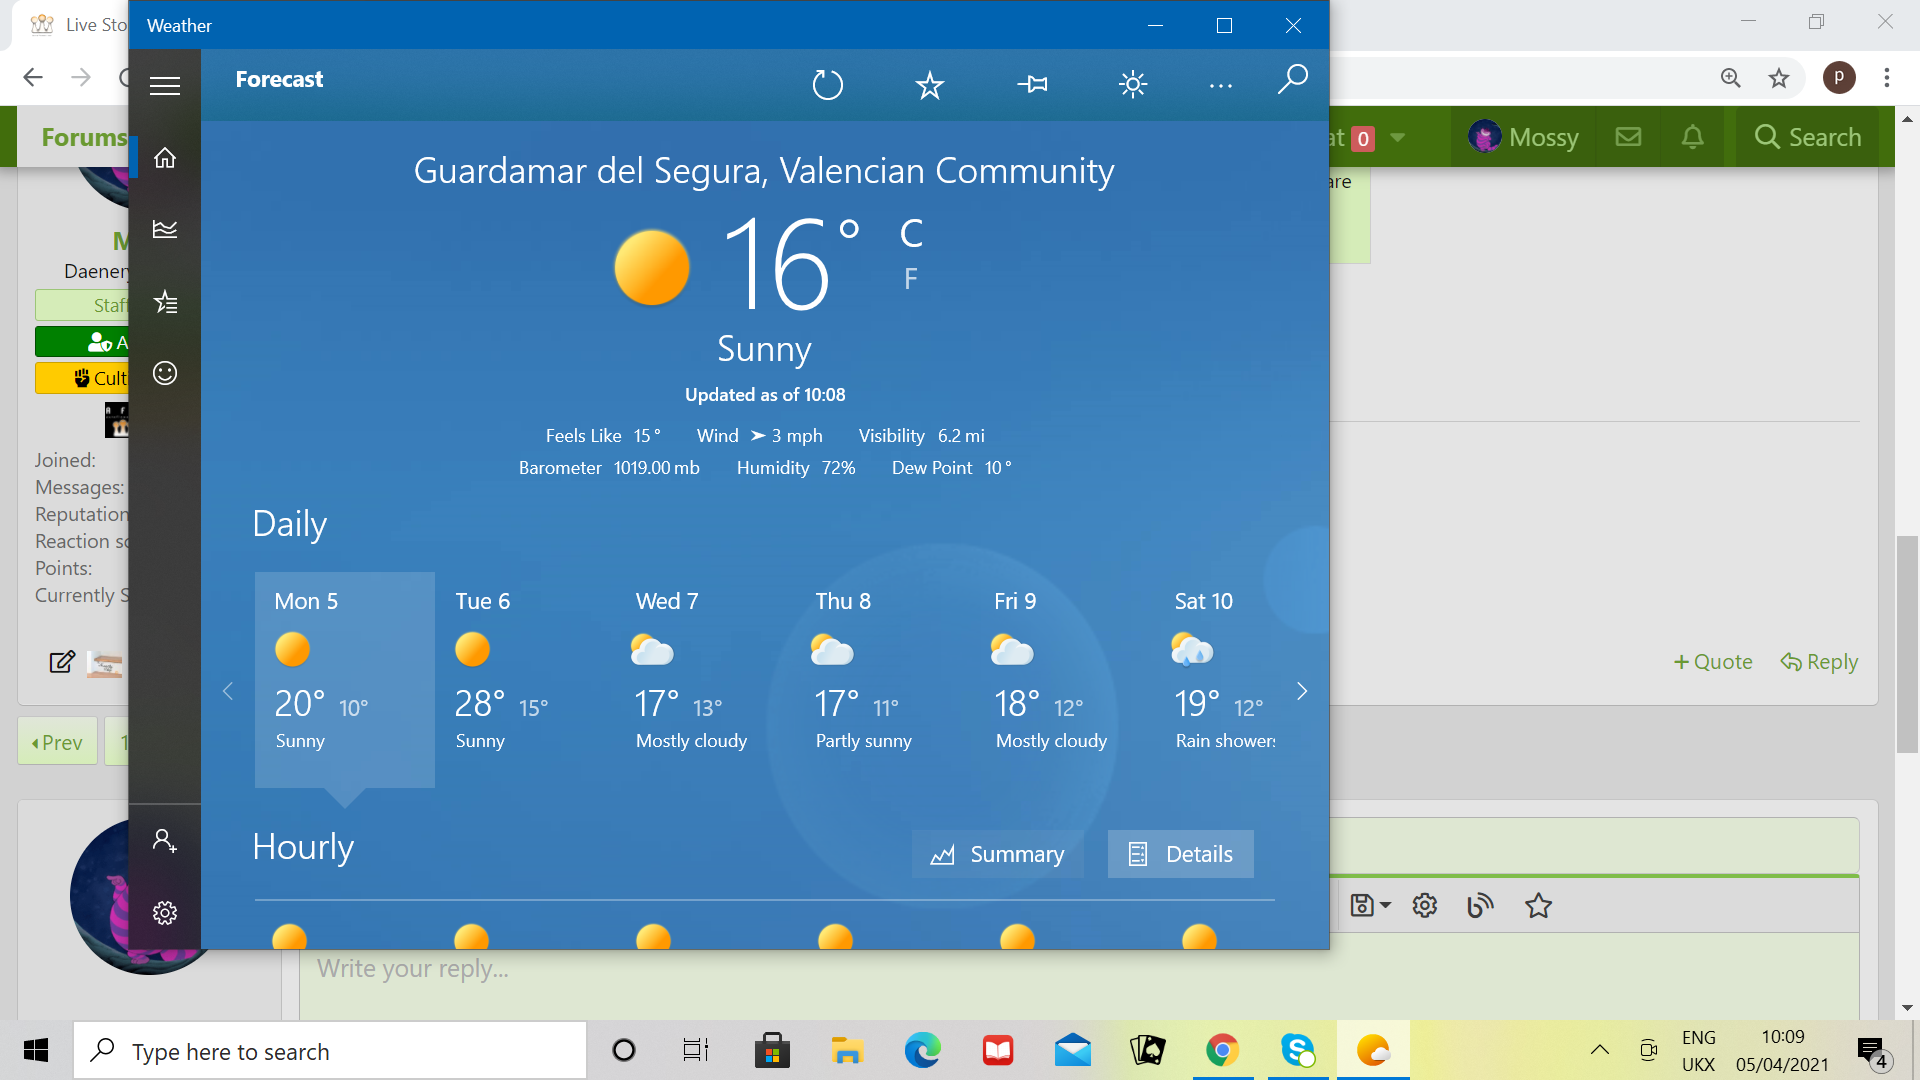Open the sign-in account icon
The height and width of the screenshot is (1080, 1920).
[x=165, y=840]
